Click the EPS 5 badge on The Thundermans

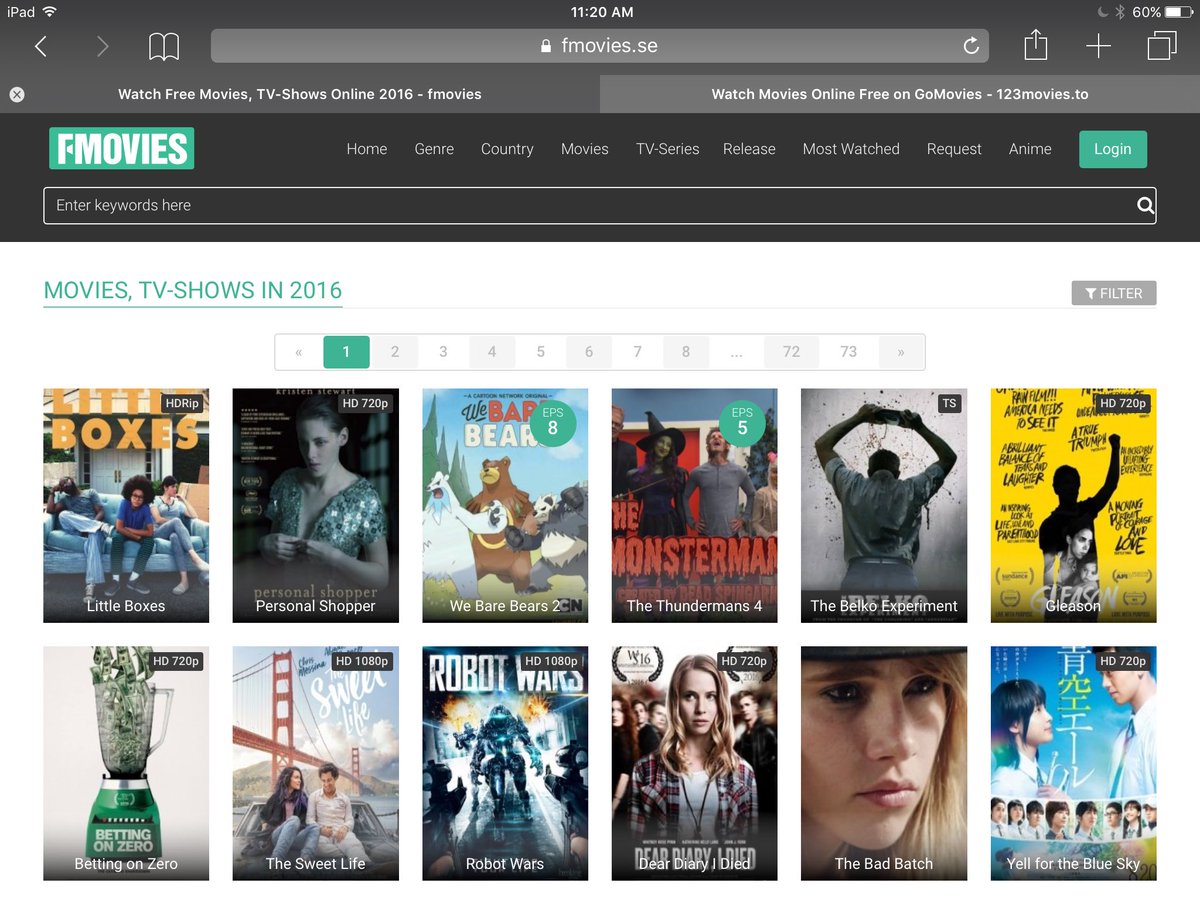pyautogui.click(x=742, y=422)
